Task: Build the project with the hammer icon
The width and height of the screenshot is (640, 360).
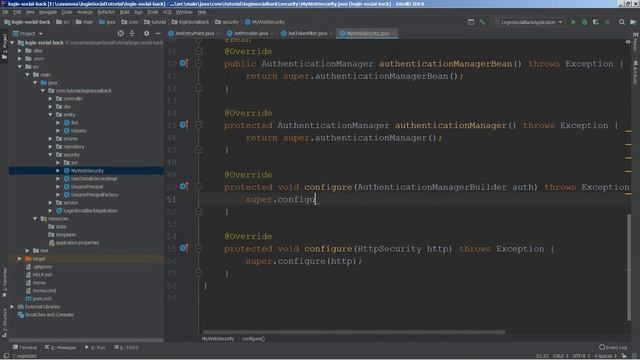Action: click(x=482, y=22)
